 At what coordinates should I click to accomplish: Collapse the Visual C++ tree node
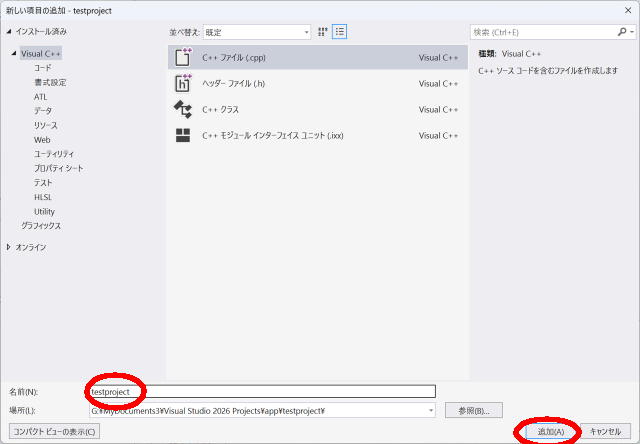click(12, 53)
